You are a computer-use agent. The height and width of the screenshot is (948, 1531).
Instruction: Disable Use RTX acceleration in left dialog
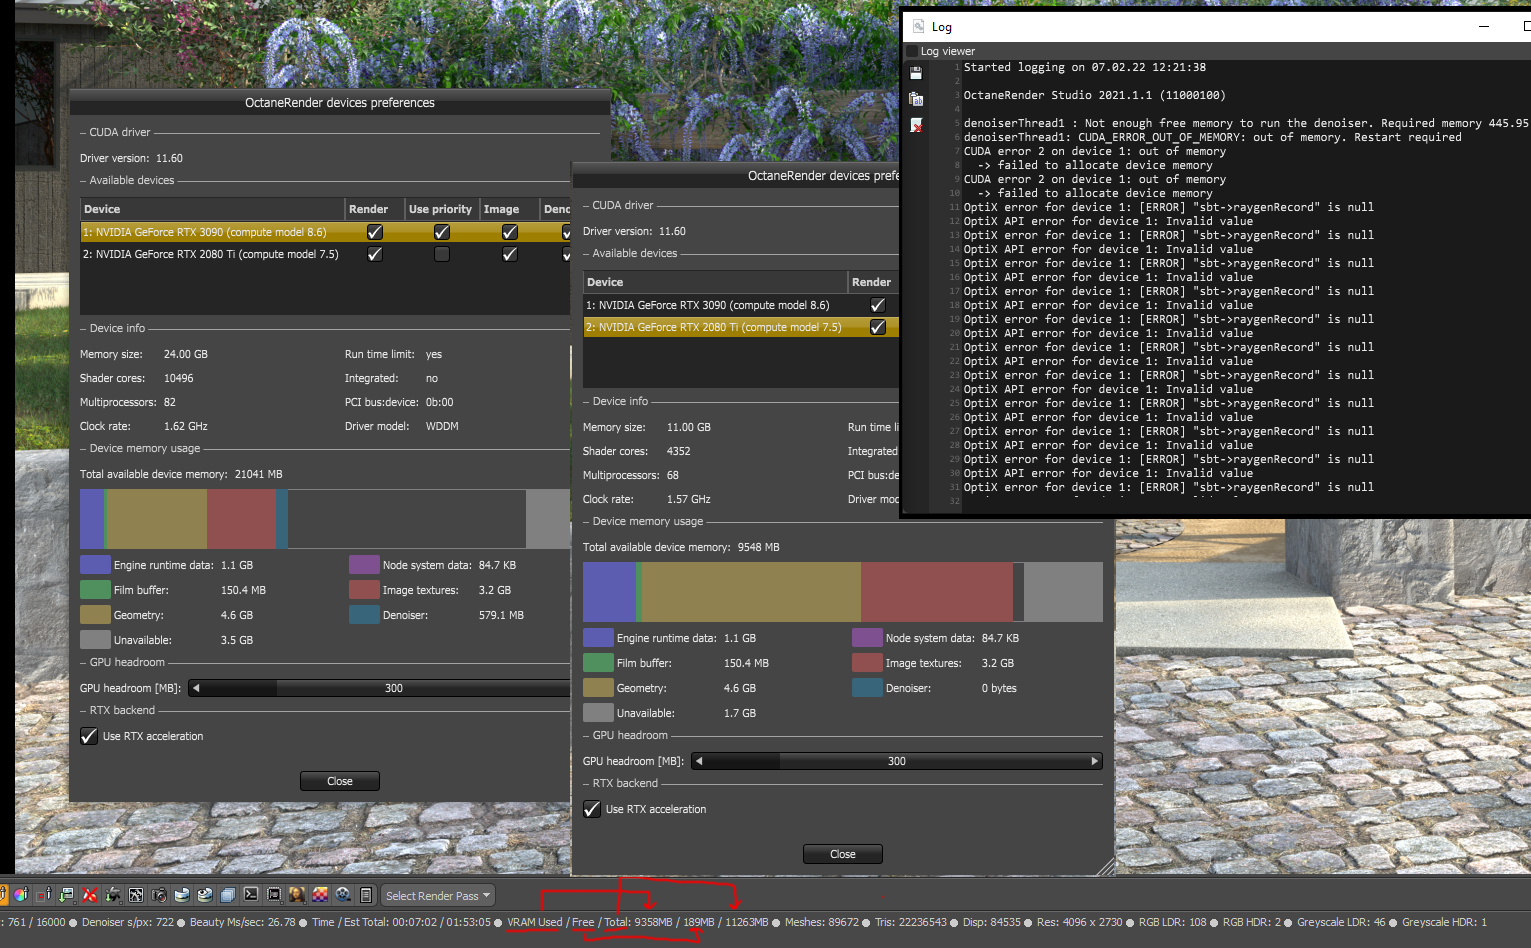pyautogui.click(x=89, y=736)
